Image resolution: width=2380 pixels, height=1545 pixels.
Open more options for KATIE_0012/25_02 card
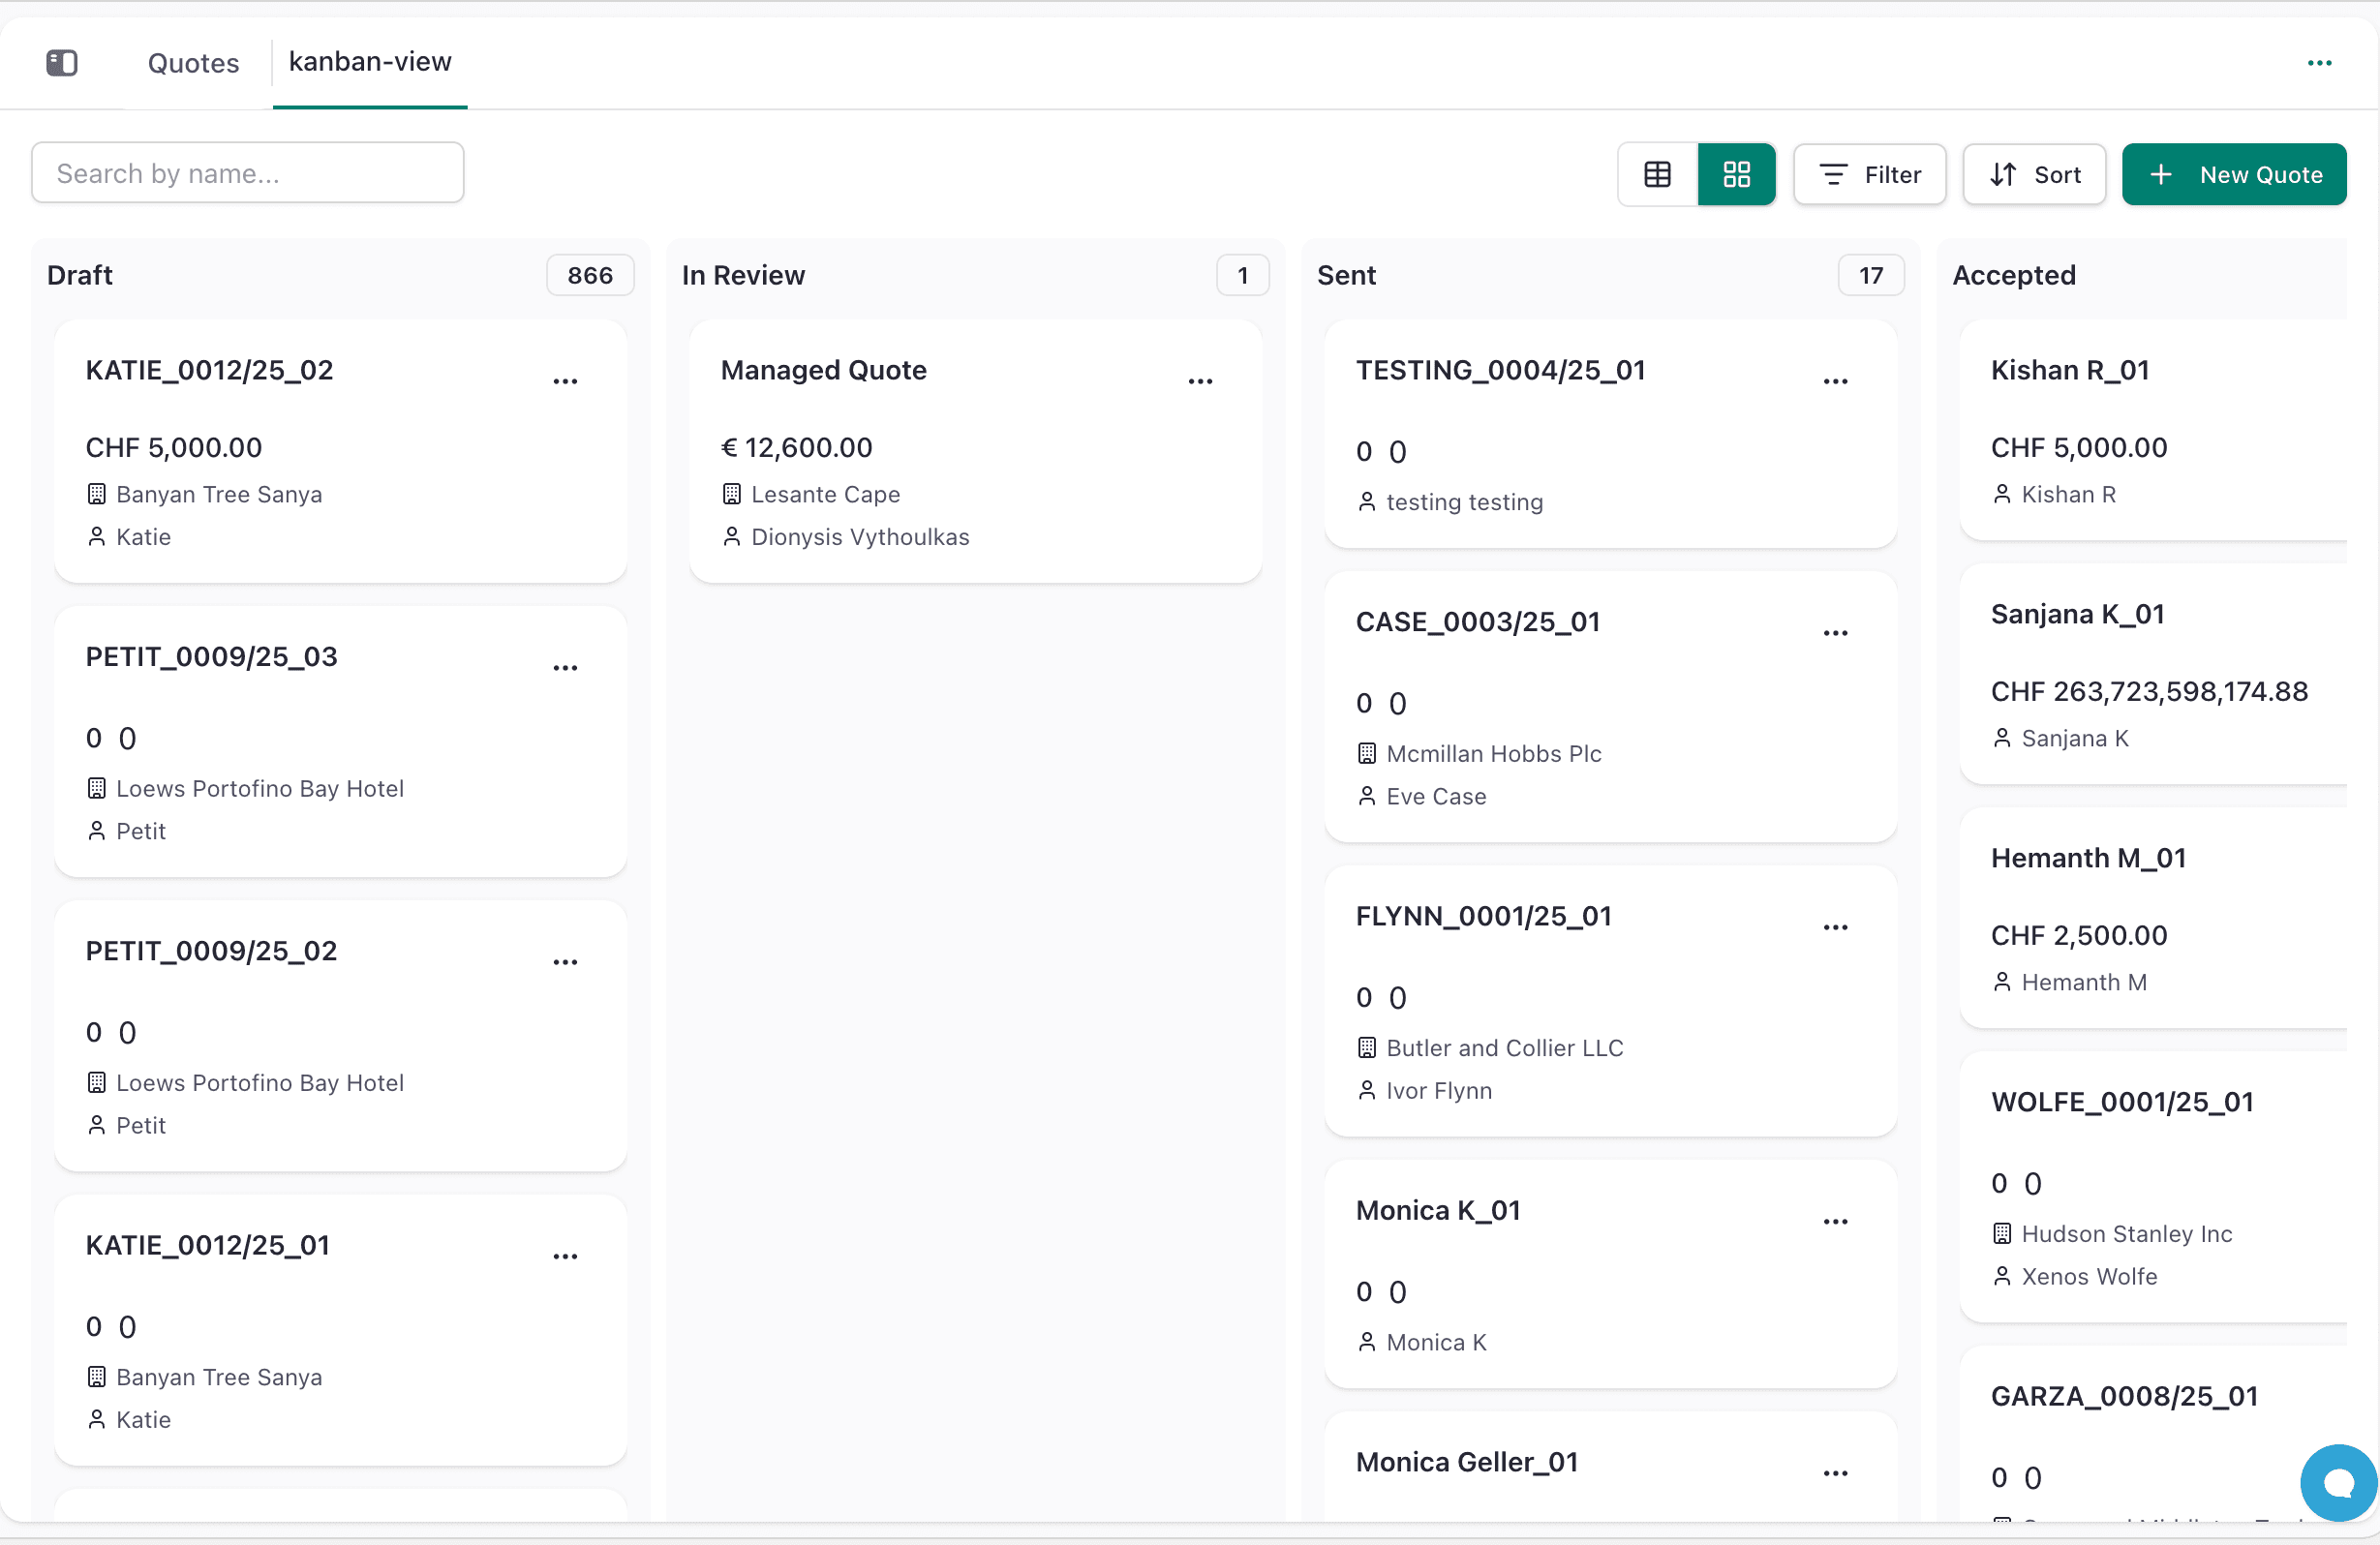(x=565, y=381)
